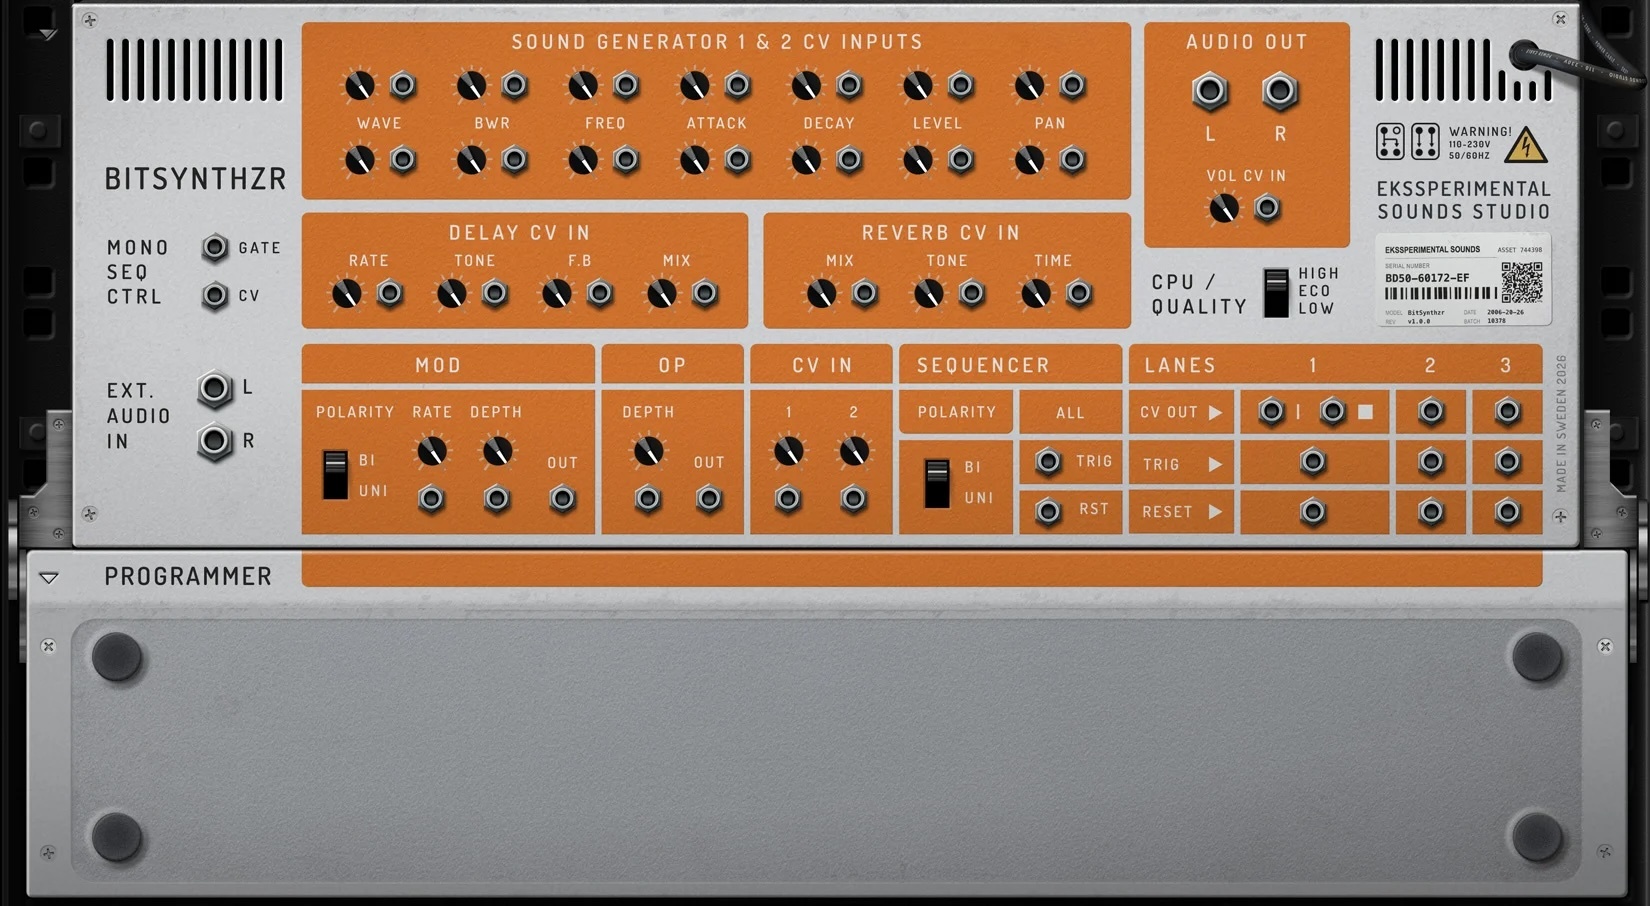This screenshot has width=1650, height=906.
Task: Toggle the Sequencer polarity BI/UNI switch
Action: [x=937, y=483]
